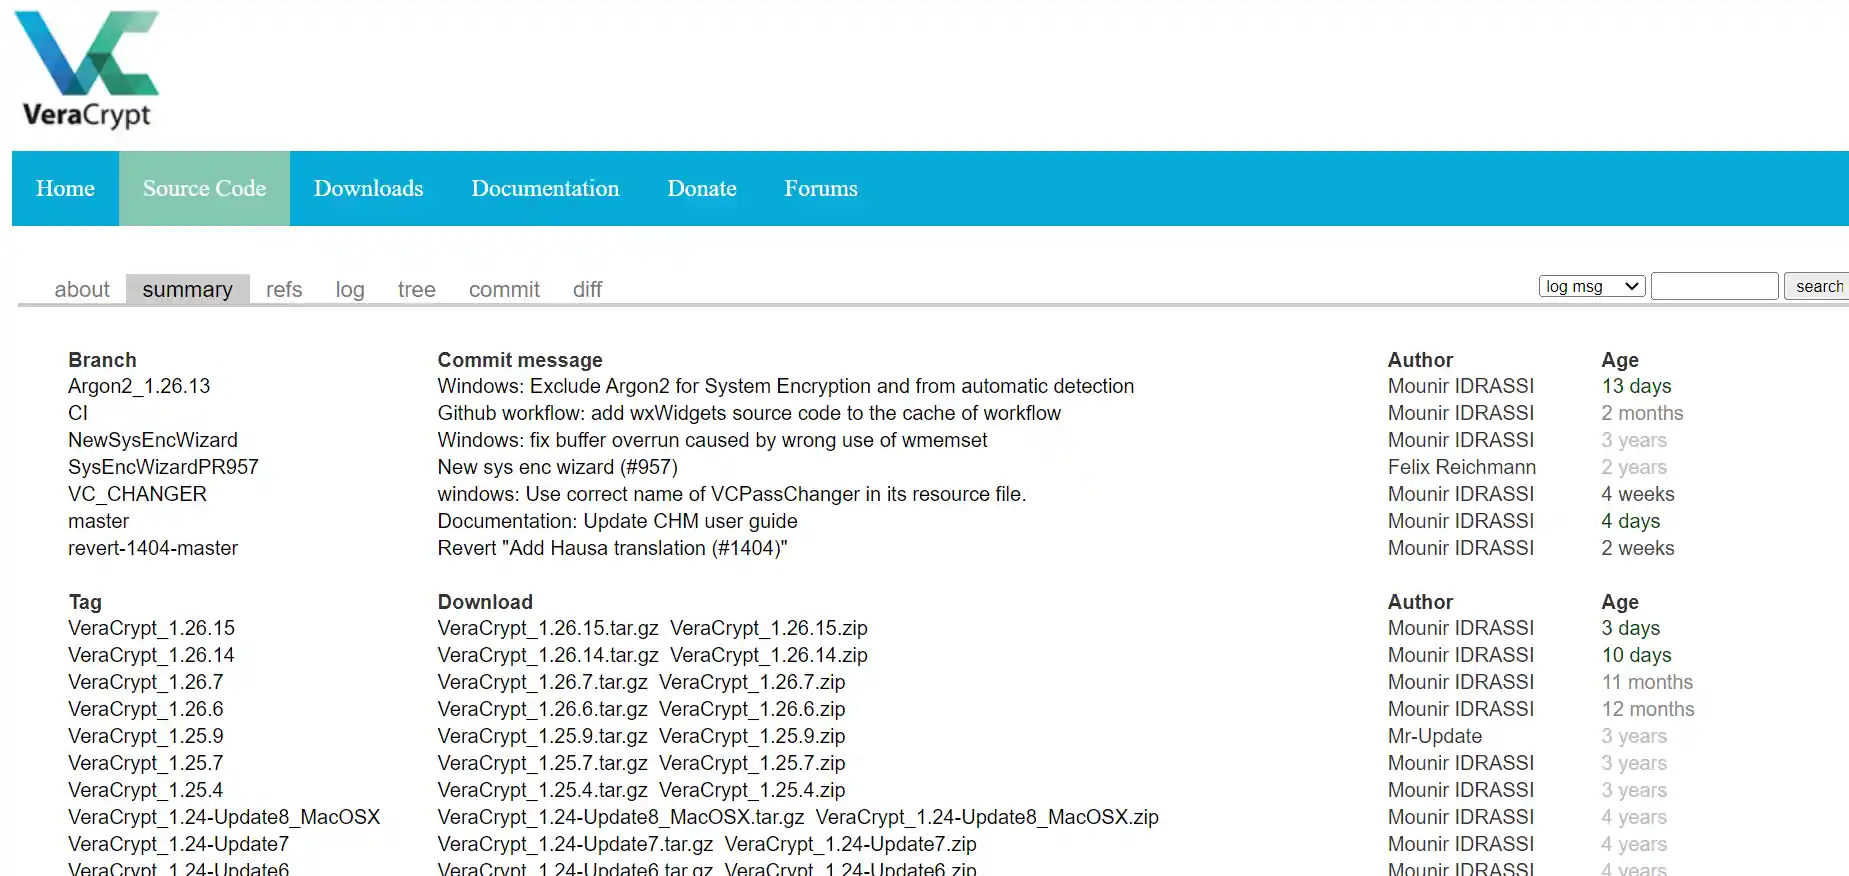The height and width of the screenshot is (876, 1849).
Task: Open the diff tab
Action: coord(587,289)
